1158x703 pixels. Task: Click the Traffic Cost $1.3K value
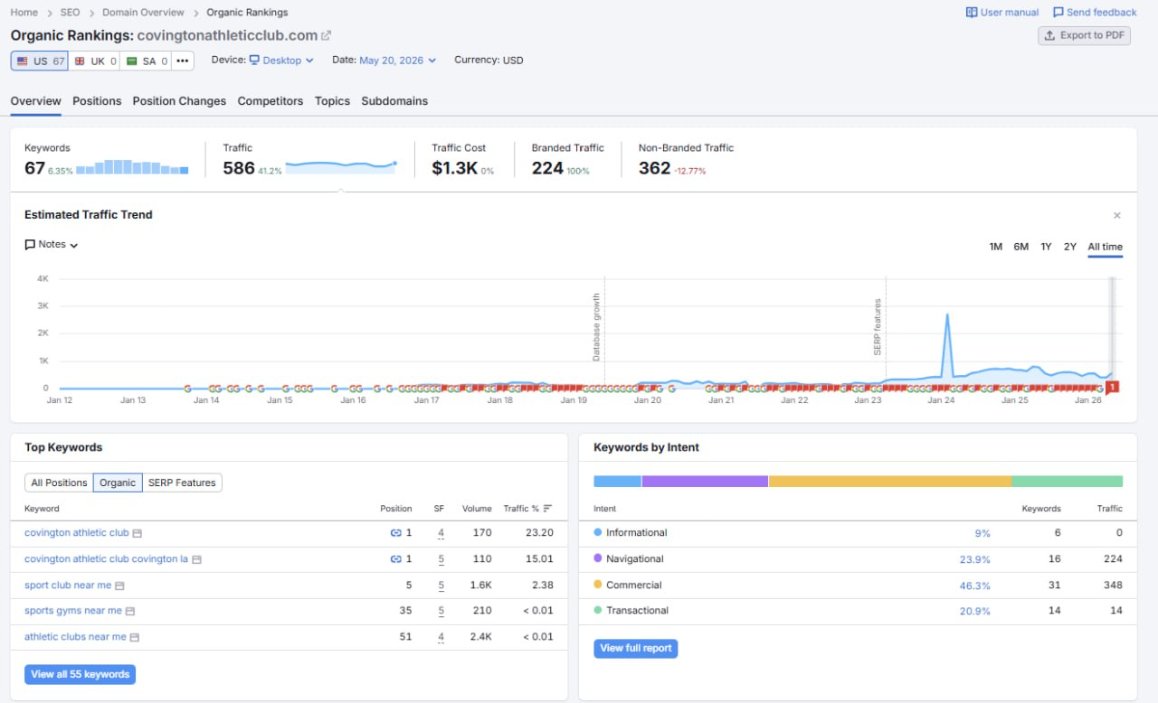(454, 168)
